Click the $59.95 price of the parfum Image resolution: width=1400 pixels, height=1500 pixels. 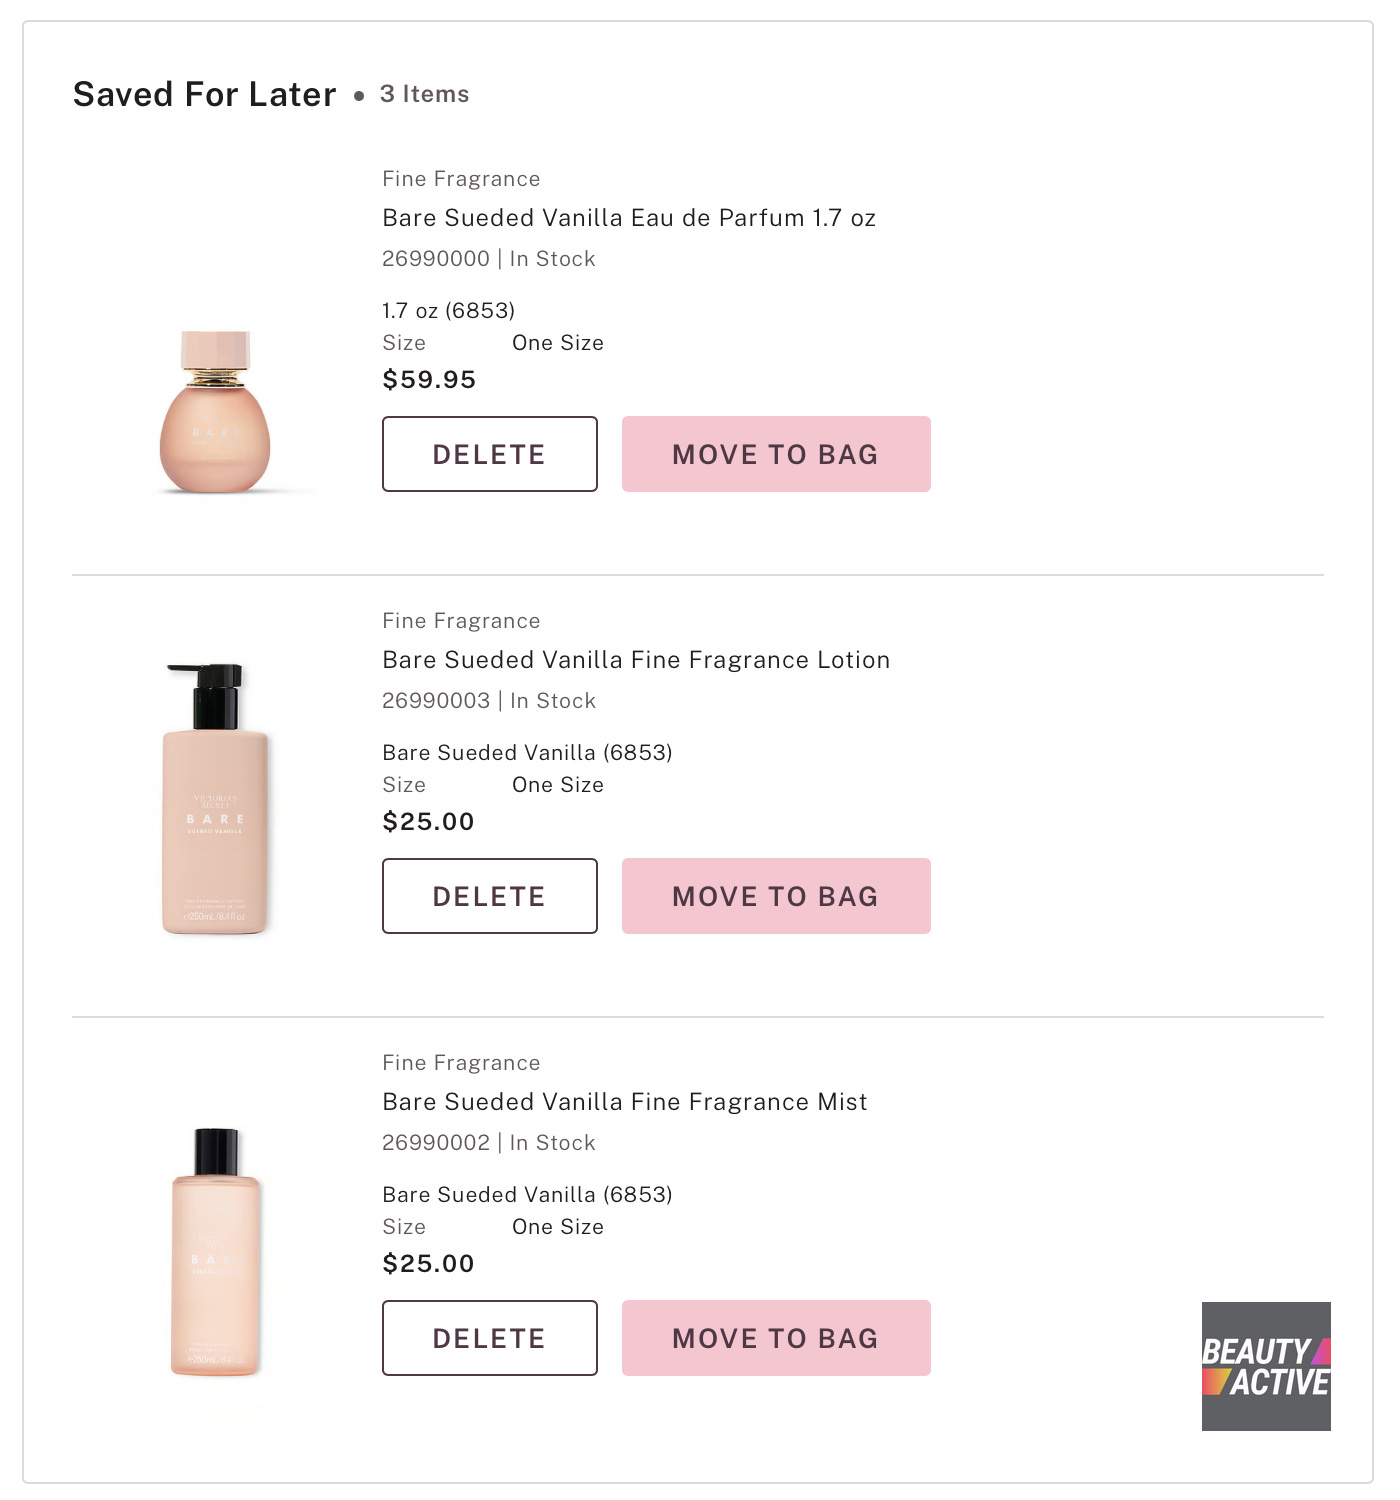pos(429,380)
